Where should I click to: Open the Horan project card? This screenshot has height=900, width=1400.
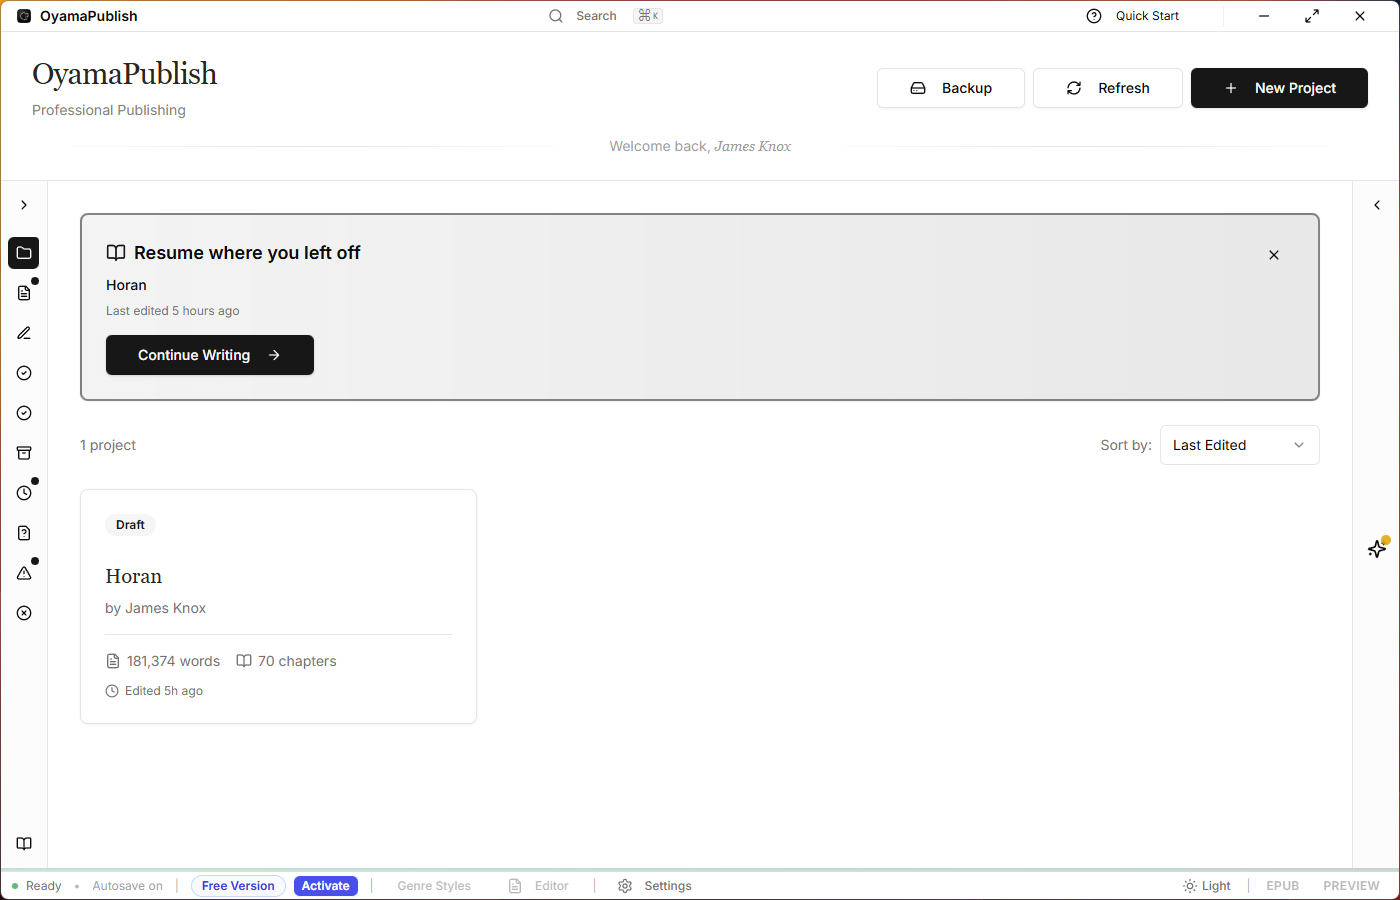pyautogui.click(x=278, y=606)
